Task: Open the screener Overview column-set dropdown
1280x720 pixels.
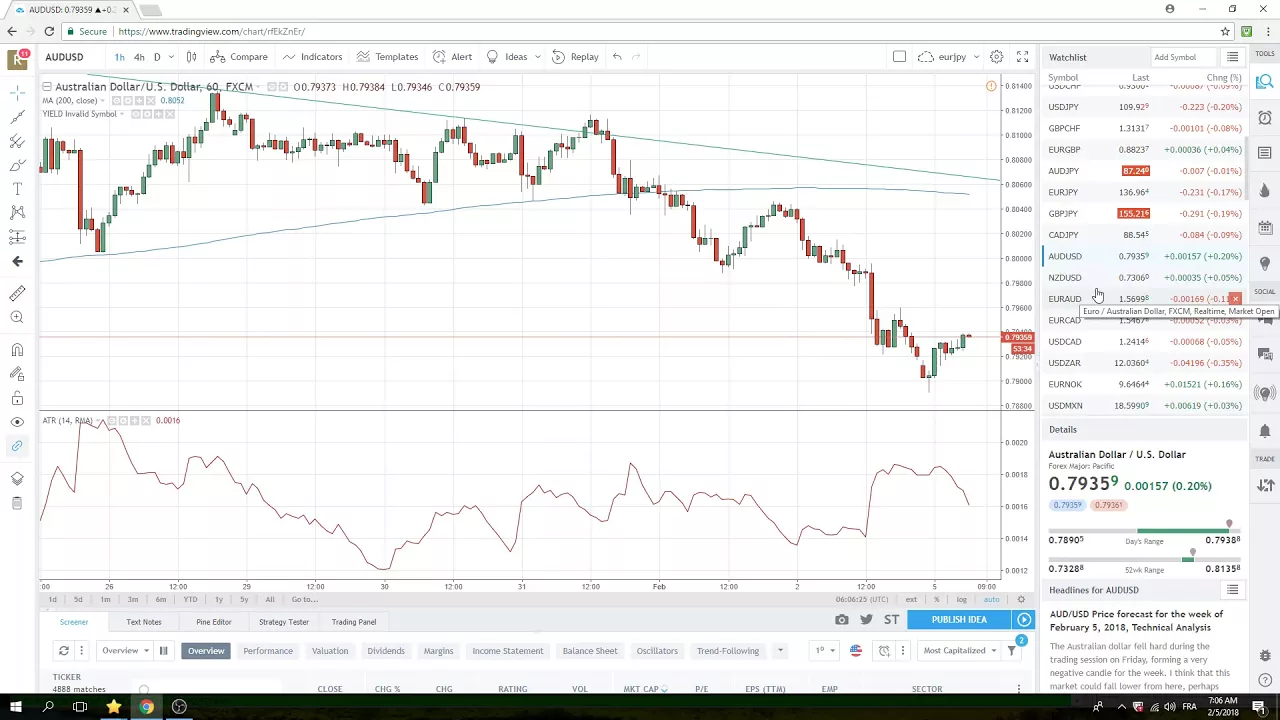Action: (126, 651)
